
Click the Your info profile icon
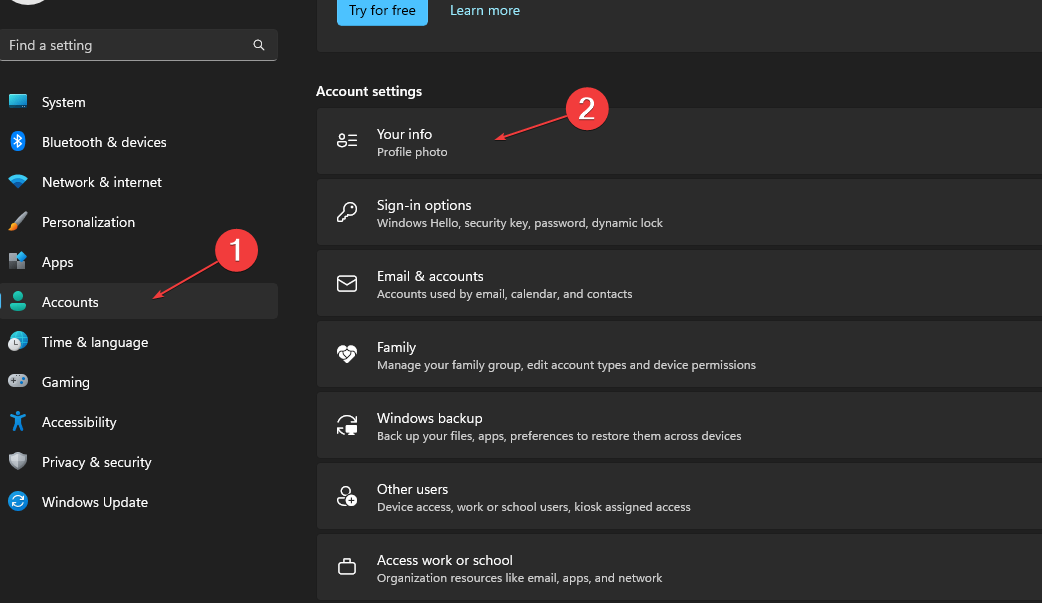pyautogui.click(x=346, y=141)
